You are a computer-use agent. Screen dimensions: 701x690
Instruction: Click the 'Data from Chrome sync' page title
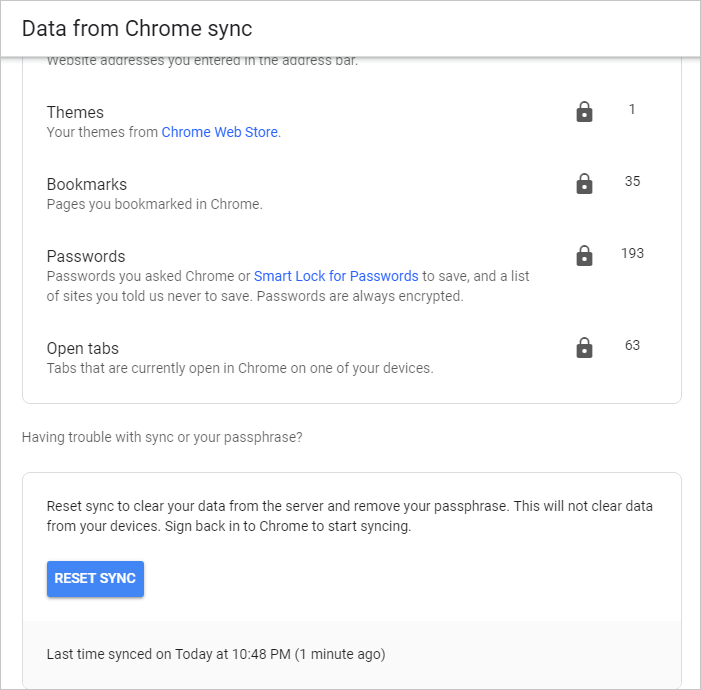137,29
